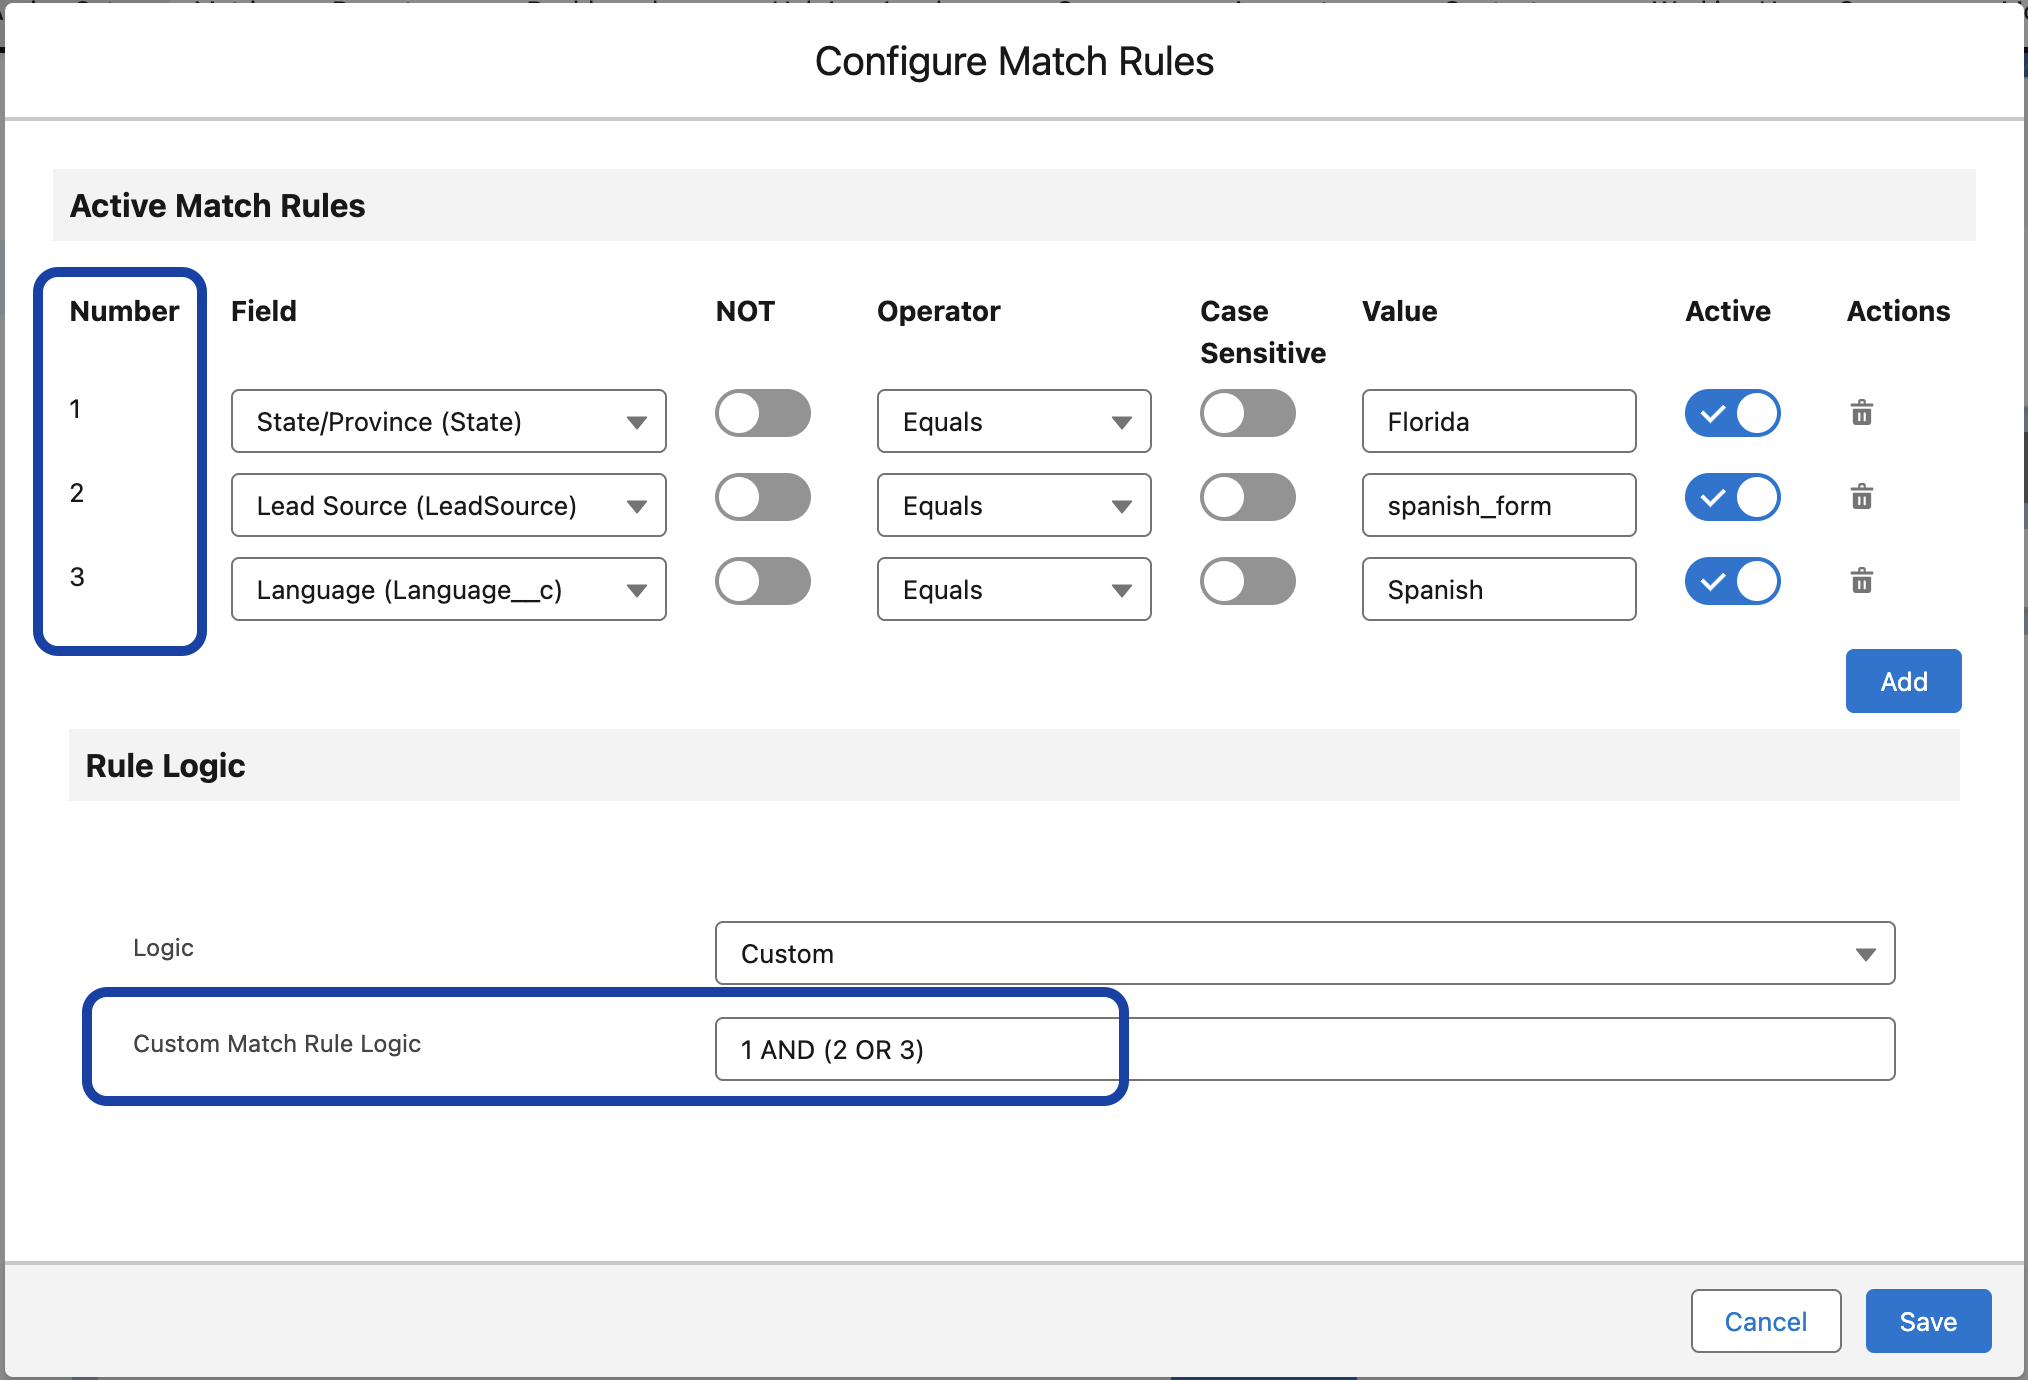Delete the State/Province match rule
Image resolution: width=2028 pixels, height=1380 pixels.
click(1861, 413)
